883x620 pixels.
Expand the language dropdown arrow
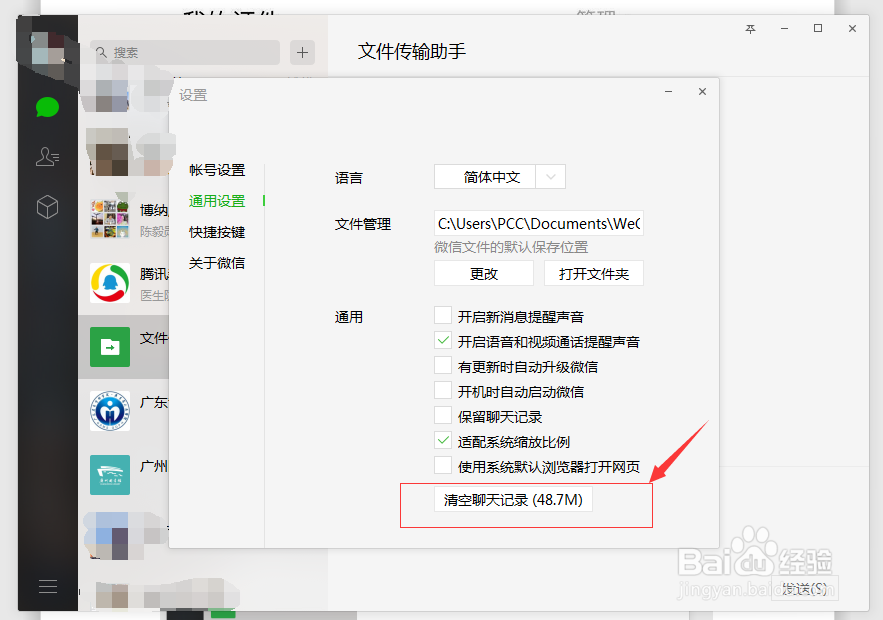[551, 177]
